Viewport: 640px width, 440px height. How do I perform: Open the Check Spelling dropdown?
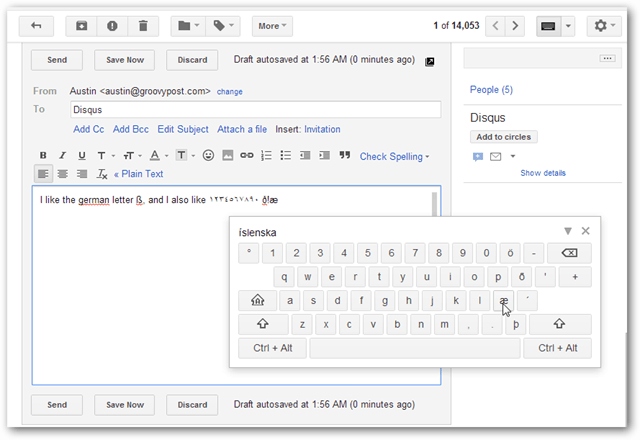[394, 157]
